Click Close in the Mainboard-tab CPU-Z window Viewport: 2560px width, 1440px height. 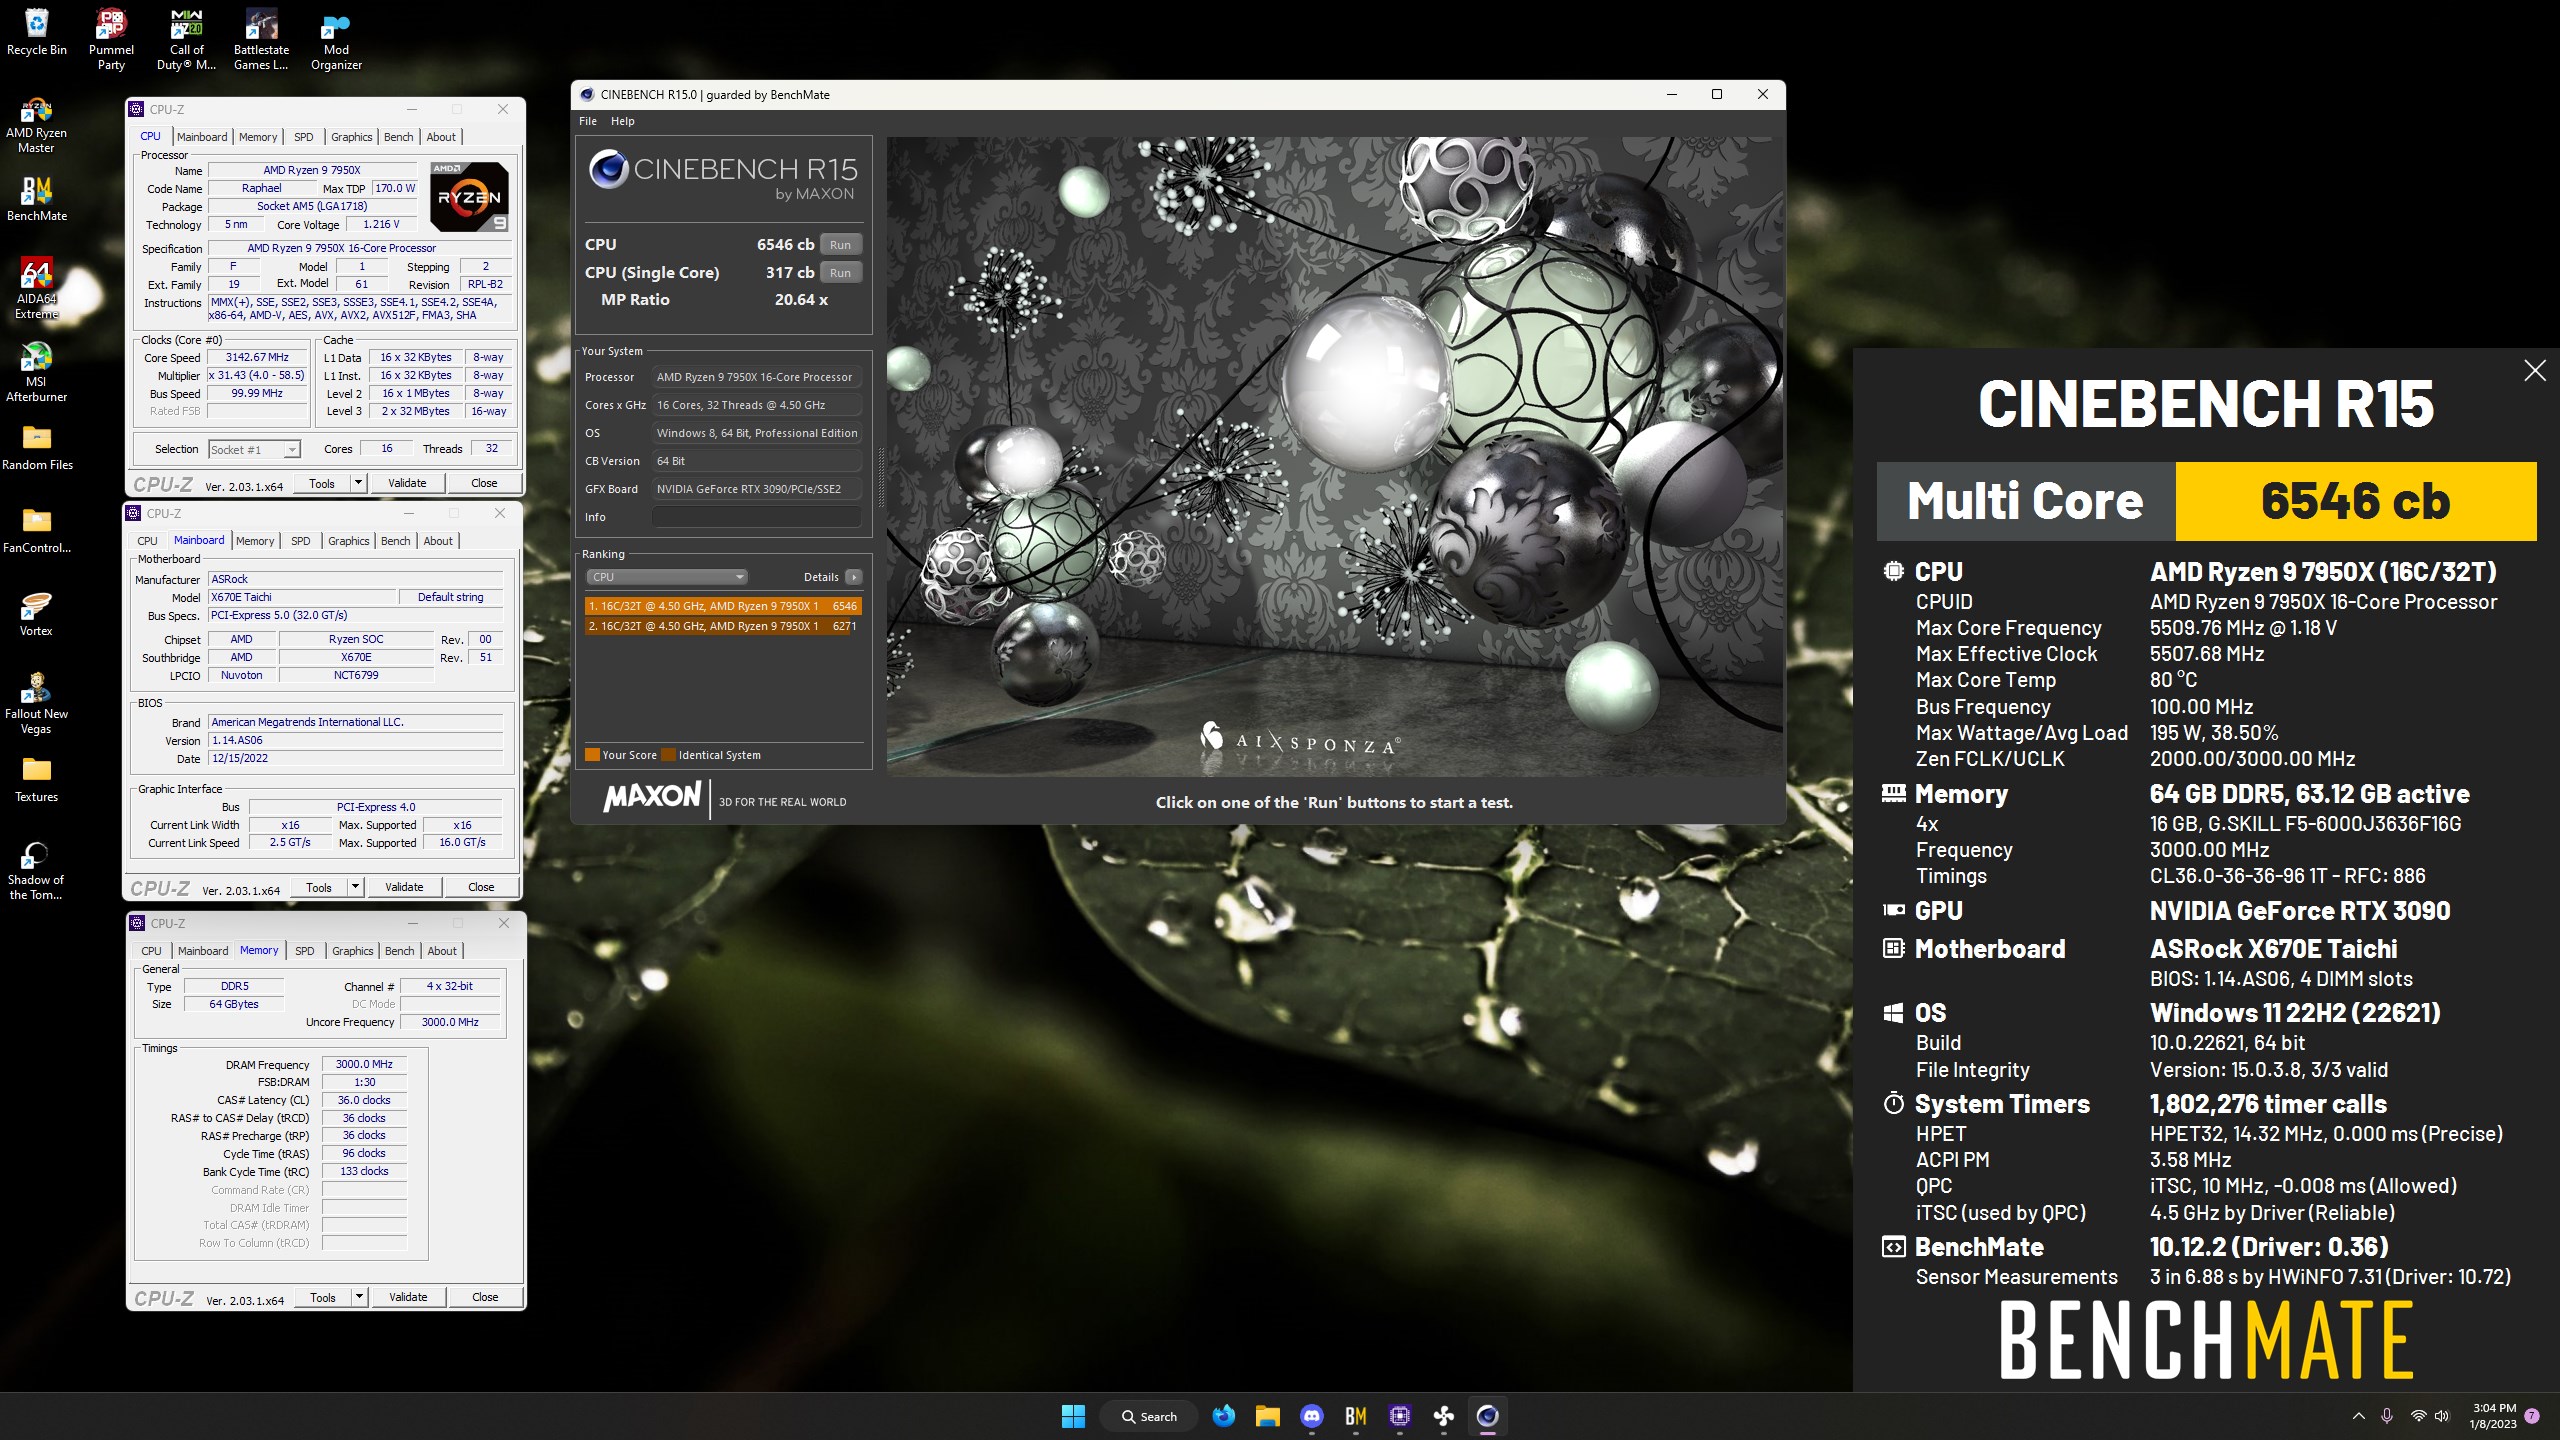[481, 887]
